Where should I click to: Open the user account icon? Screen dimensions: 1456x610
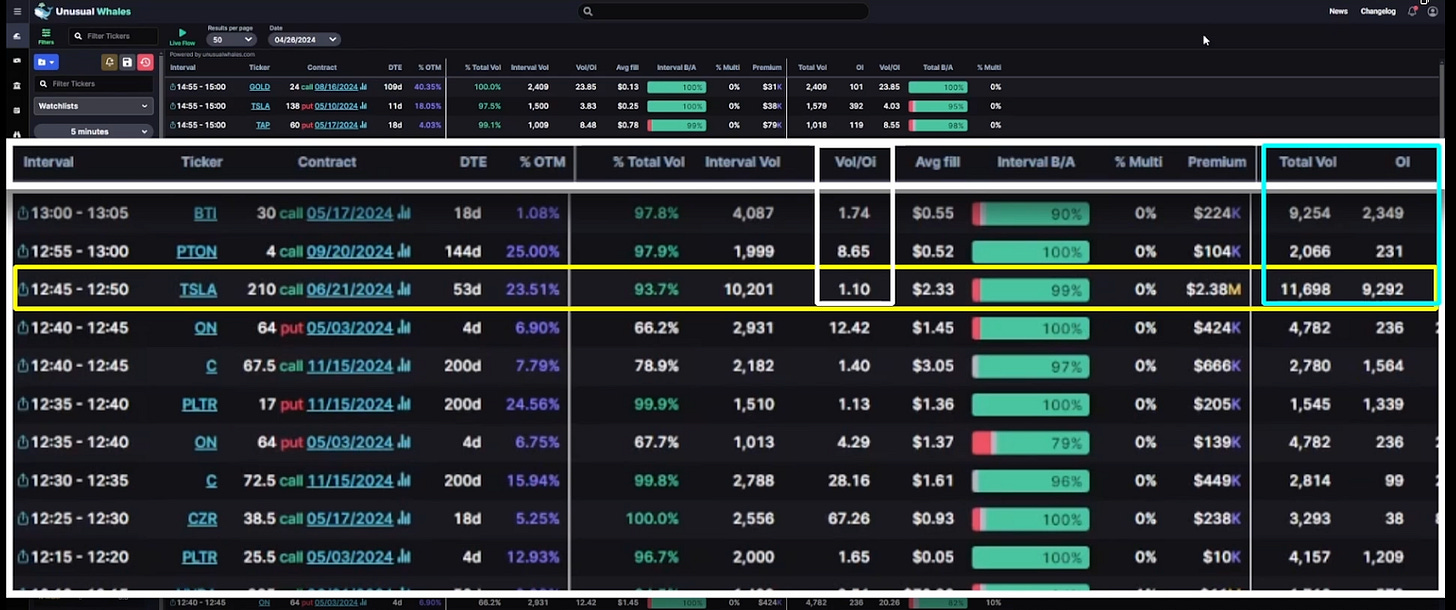coord(1433,11)
